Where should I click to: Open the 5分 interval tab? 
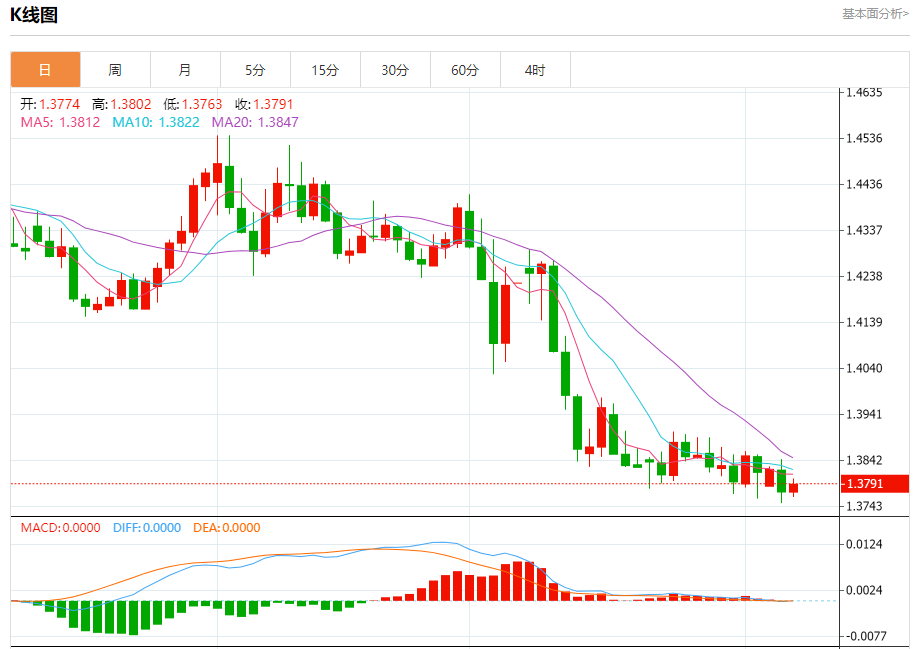point(255,70)
